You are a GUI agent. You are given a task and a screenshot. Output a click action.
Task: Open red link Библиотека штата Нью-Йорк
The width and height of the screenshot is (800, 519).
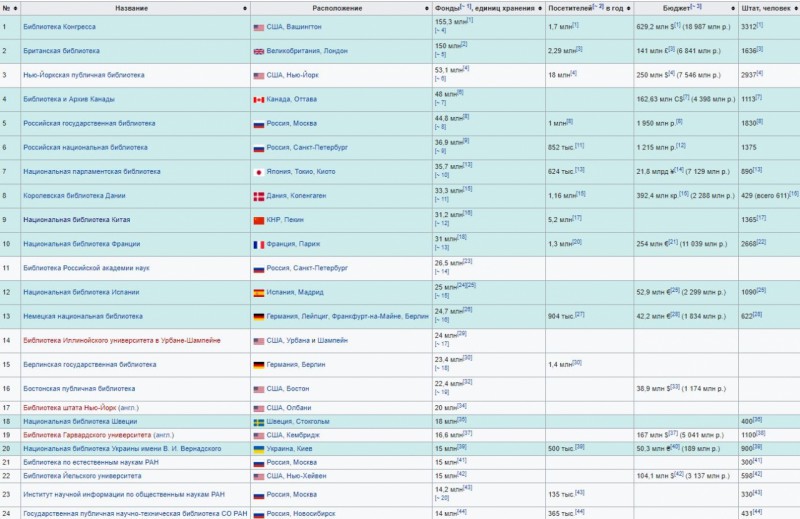pyautogui.click(x=70, y=407)
